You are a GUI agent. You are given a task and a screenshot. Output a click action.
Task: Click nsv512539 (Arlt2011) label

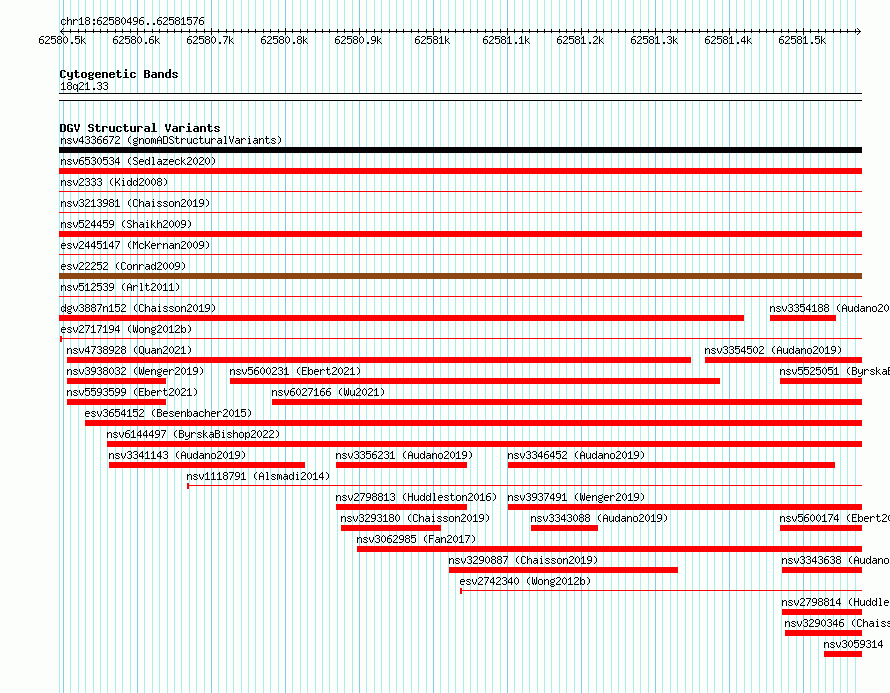(120, 287)
